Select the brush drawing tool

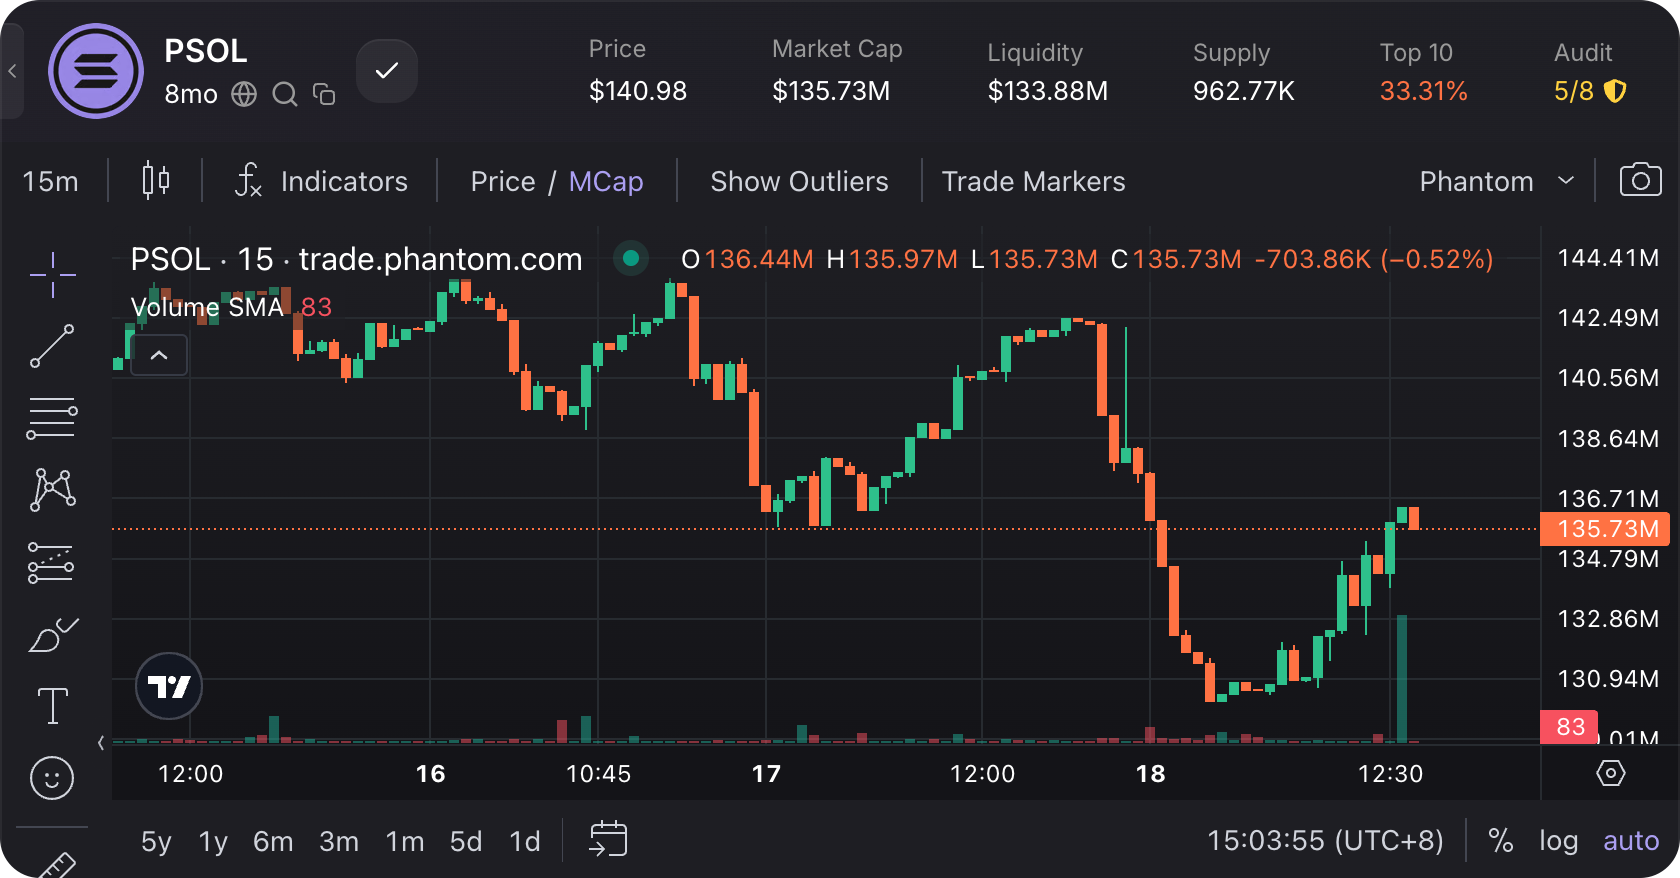pos(52,635)
